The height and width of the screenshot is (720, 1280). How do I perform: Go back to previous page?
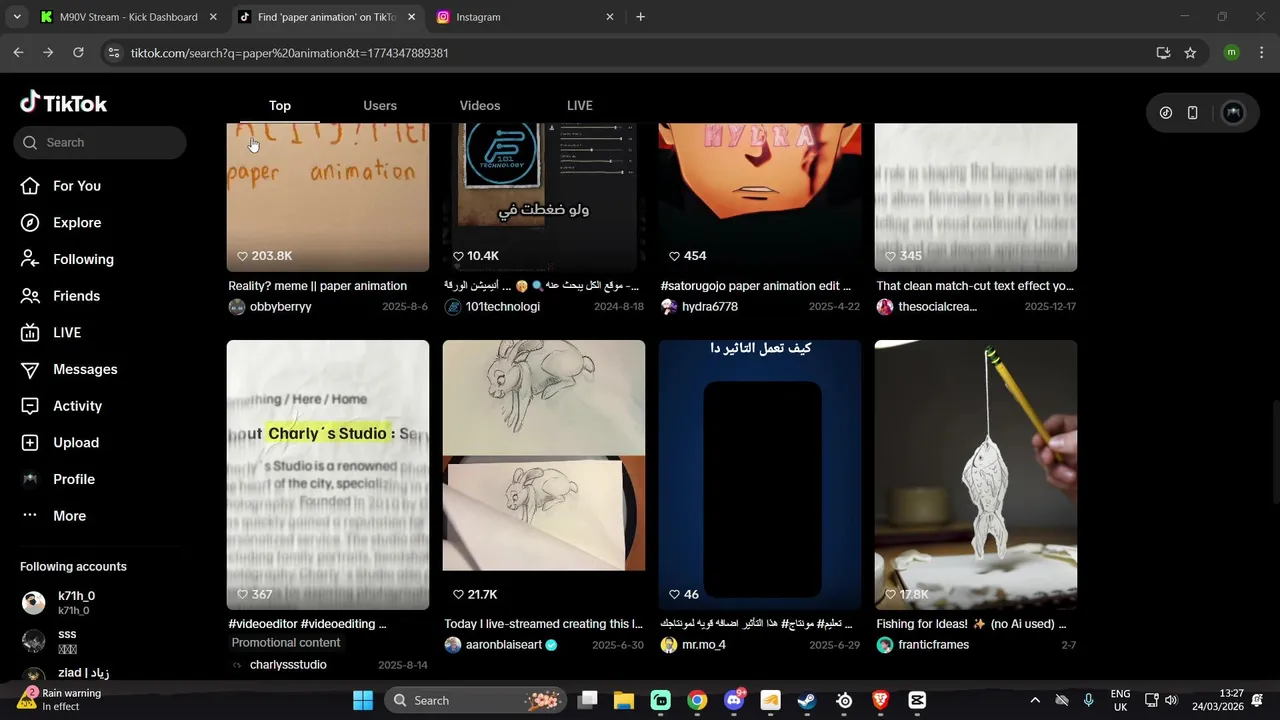pyautogui.click(x=18, y=53)
